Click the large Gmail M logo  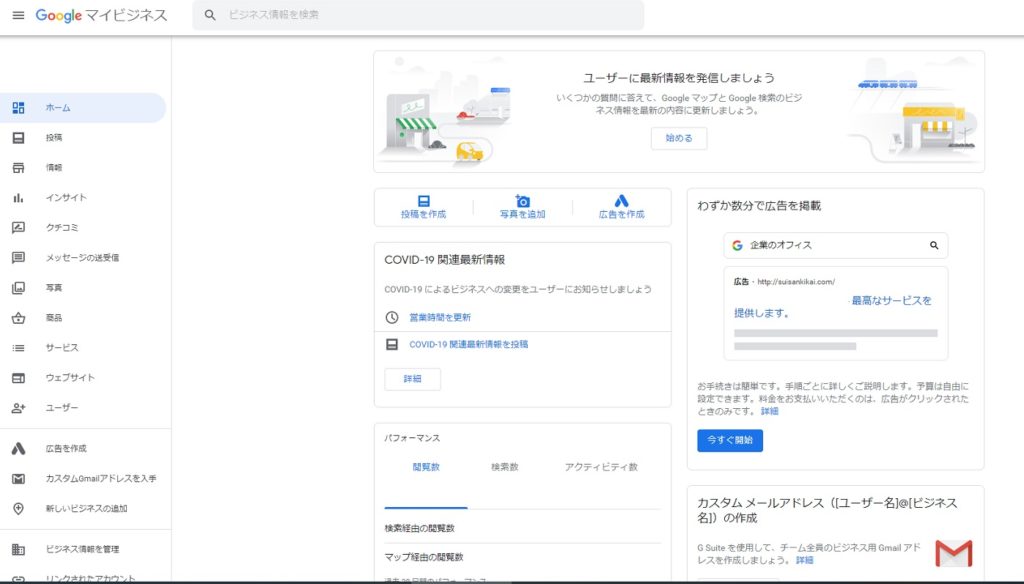pos(953,553)
